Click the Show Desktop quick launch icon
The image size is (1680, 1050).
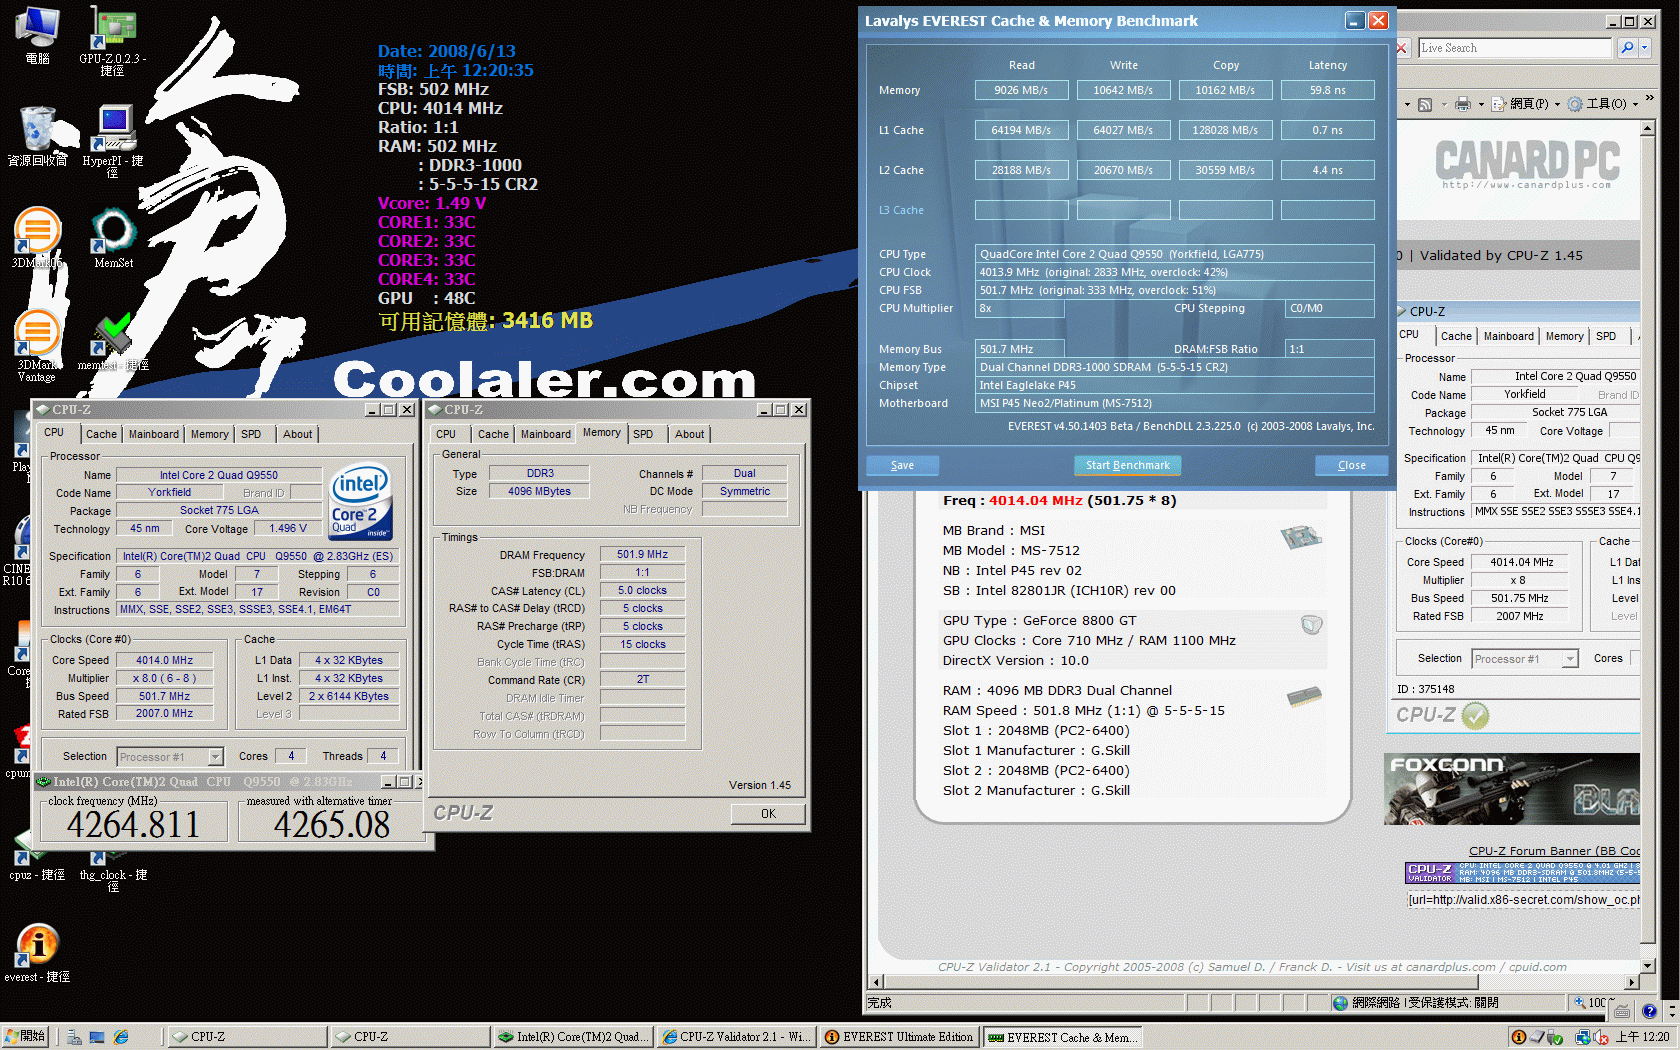pos(97,1037)
